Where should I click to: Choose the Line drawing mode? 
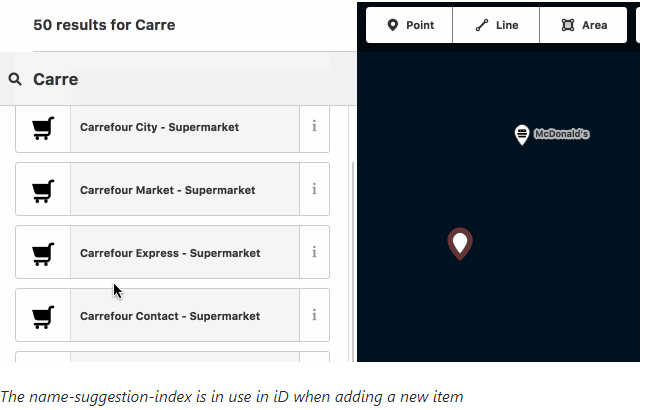(x=496, y=25)
